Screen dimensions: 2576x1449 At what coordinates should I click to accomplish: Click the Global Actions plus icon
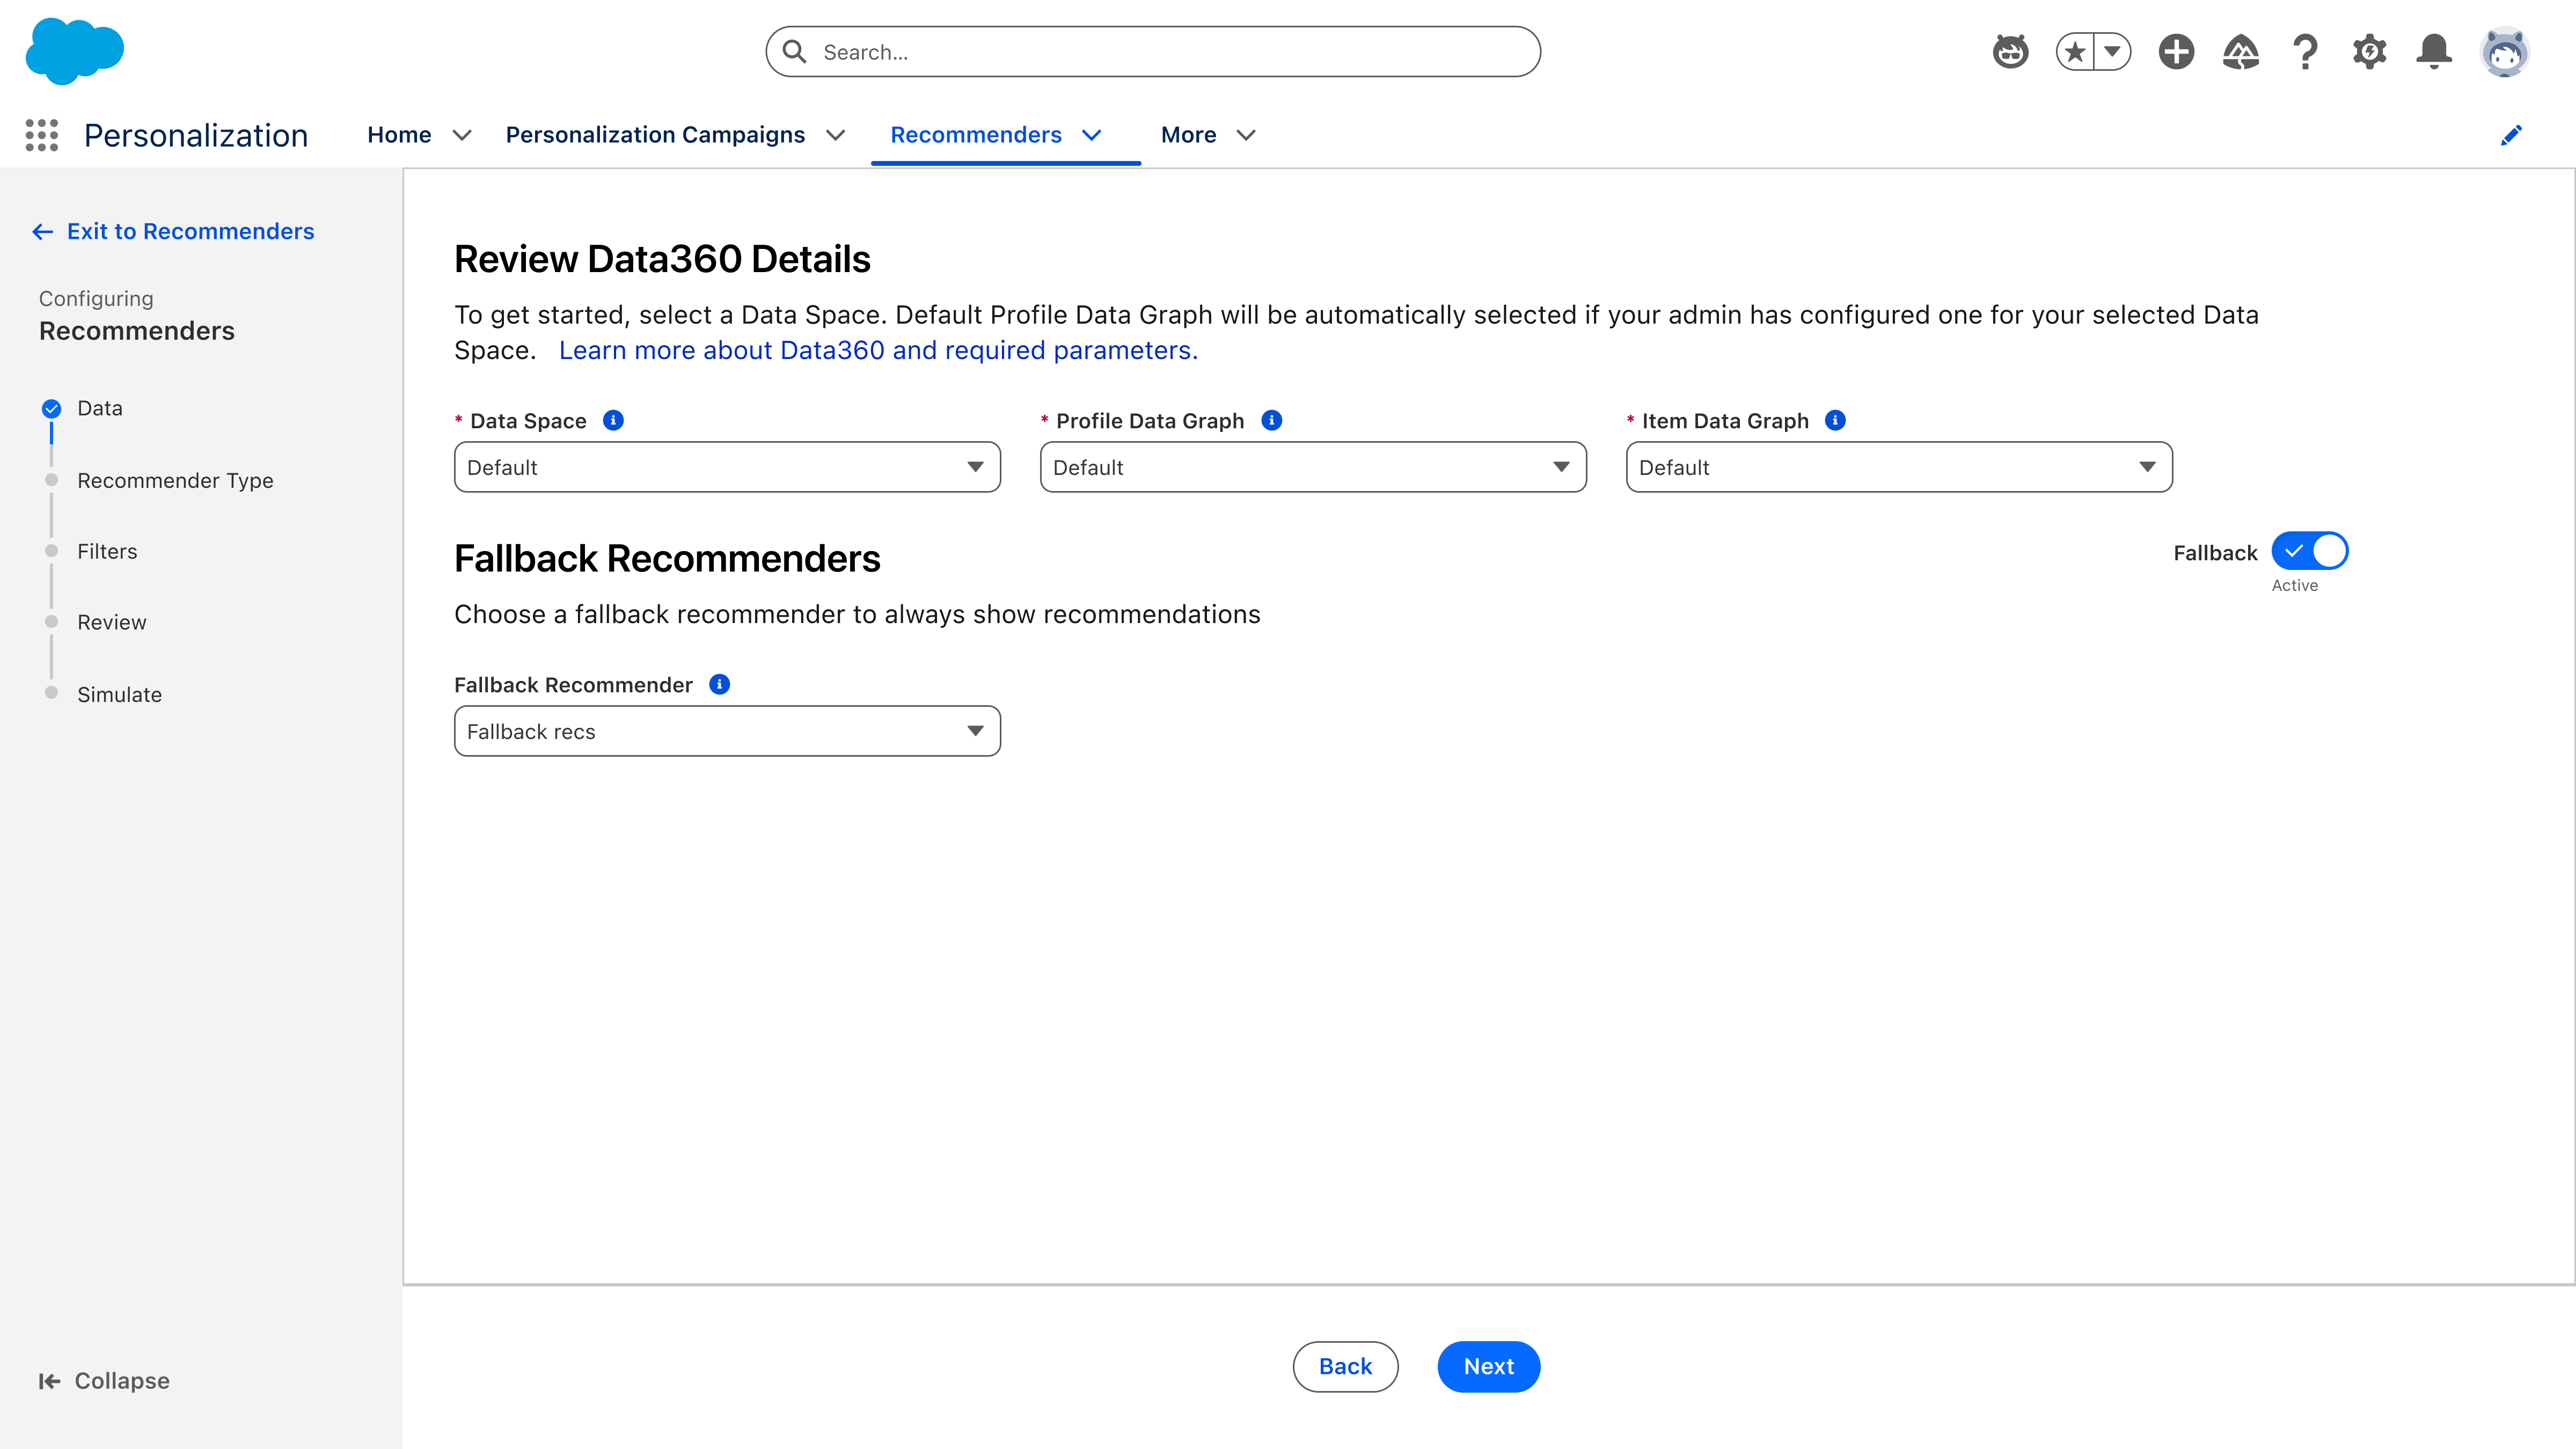click(x=2176, y=52)
